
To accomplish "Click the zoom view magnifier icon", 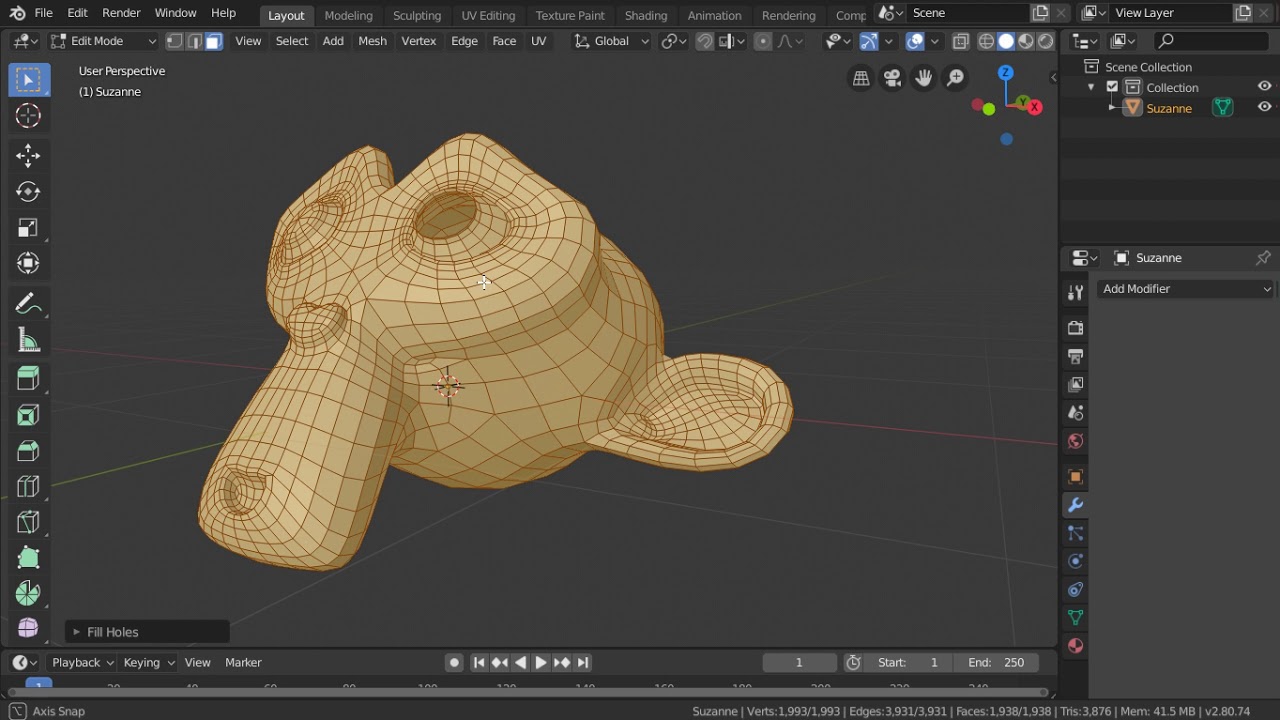I will 956,78.
